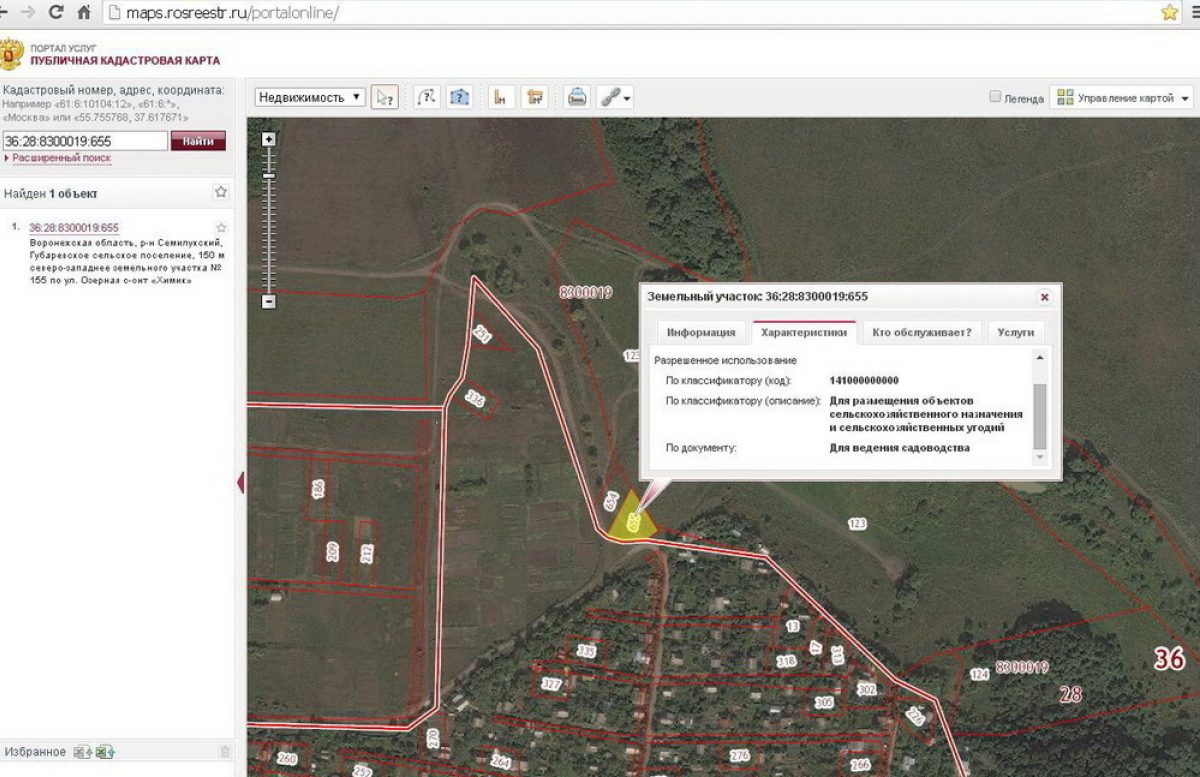The image size is (1200, 777).
Task: Click the browser bookmark star icon
Action: [1169, 13]
